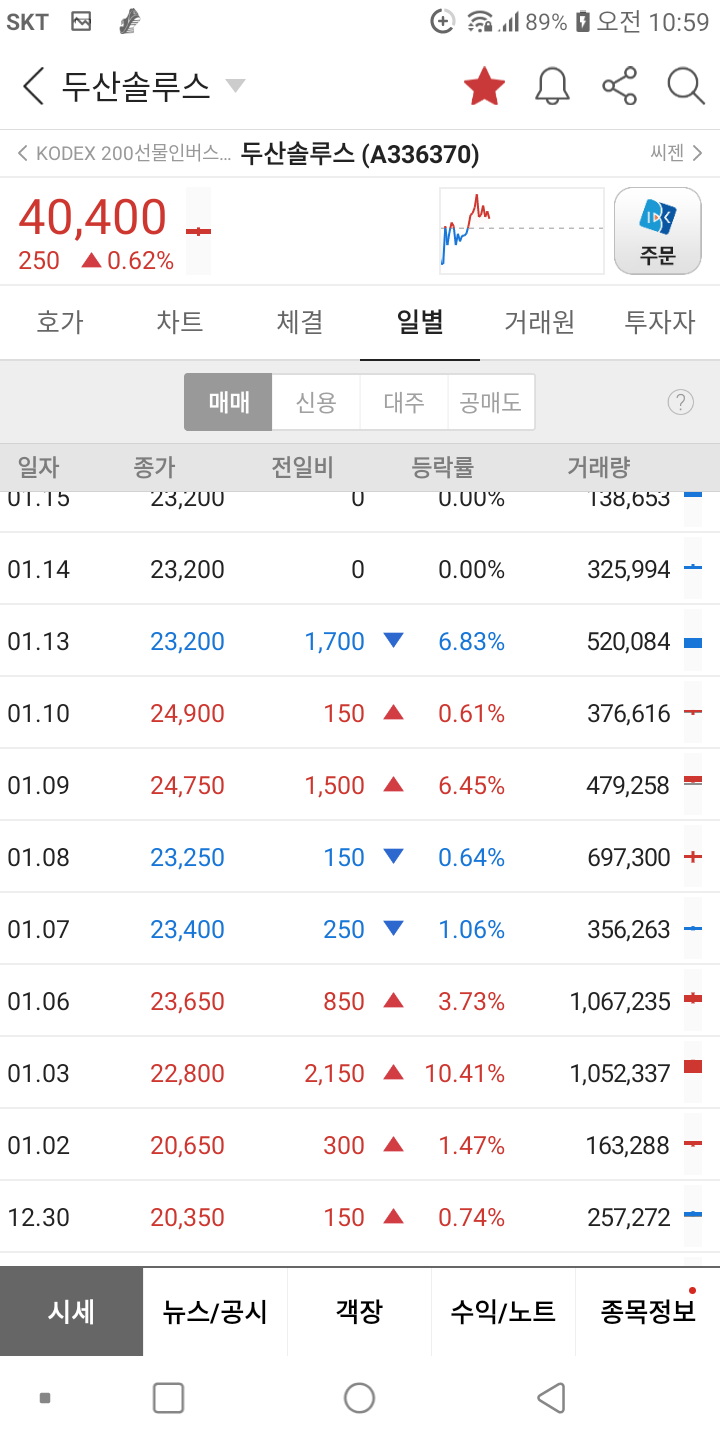
Task: Open the 객장 bottom tab
Action: (x=360, y=1311)
